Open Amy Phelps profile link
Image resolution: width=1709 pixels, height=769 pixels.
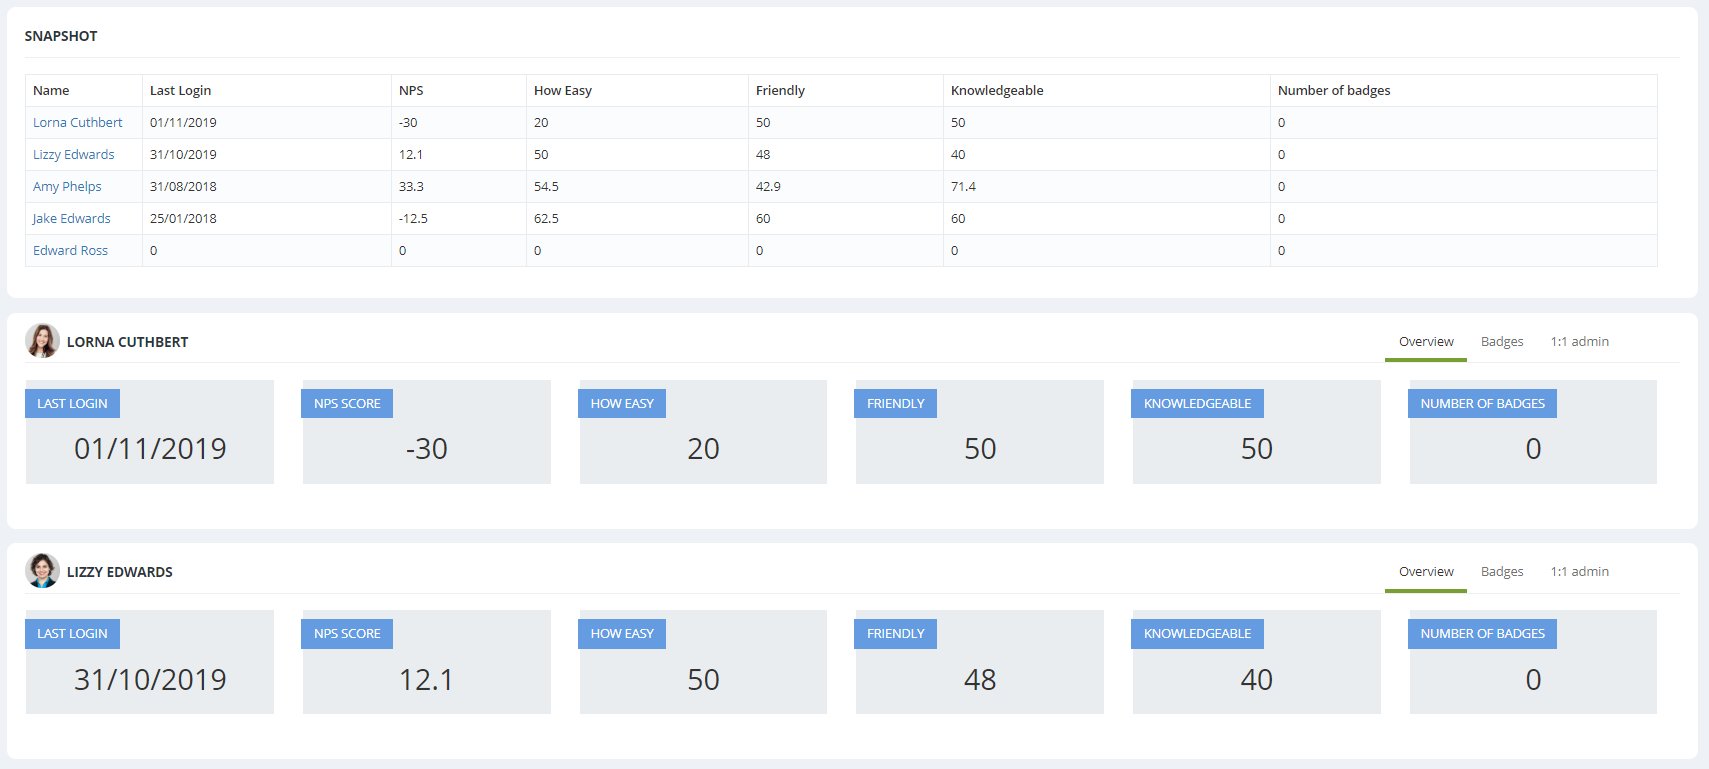67,186
